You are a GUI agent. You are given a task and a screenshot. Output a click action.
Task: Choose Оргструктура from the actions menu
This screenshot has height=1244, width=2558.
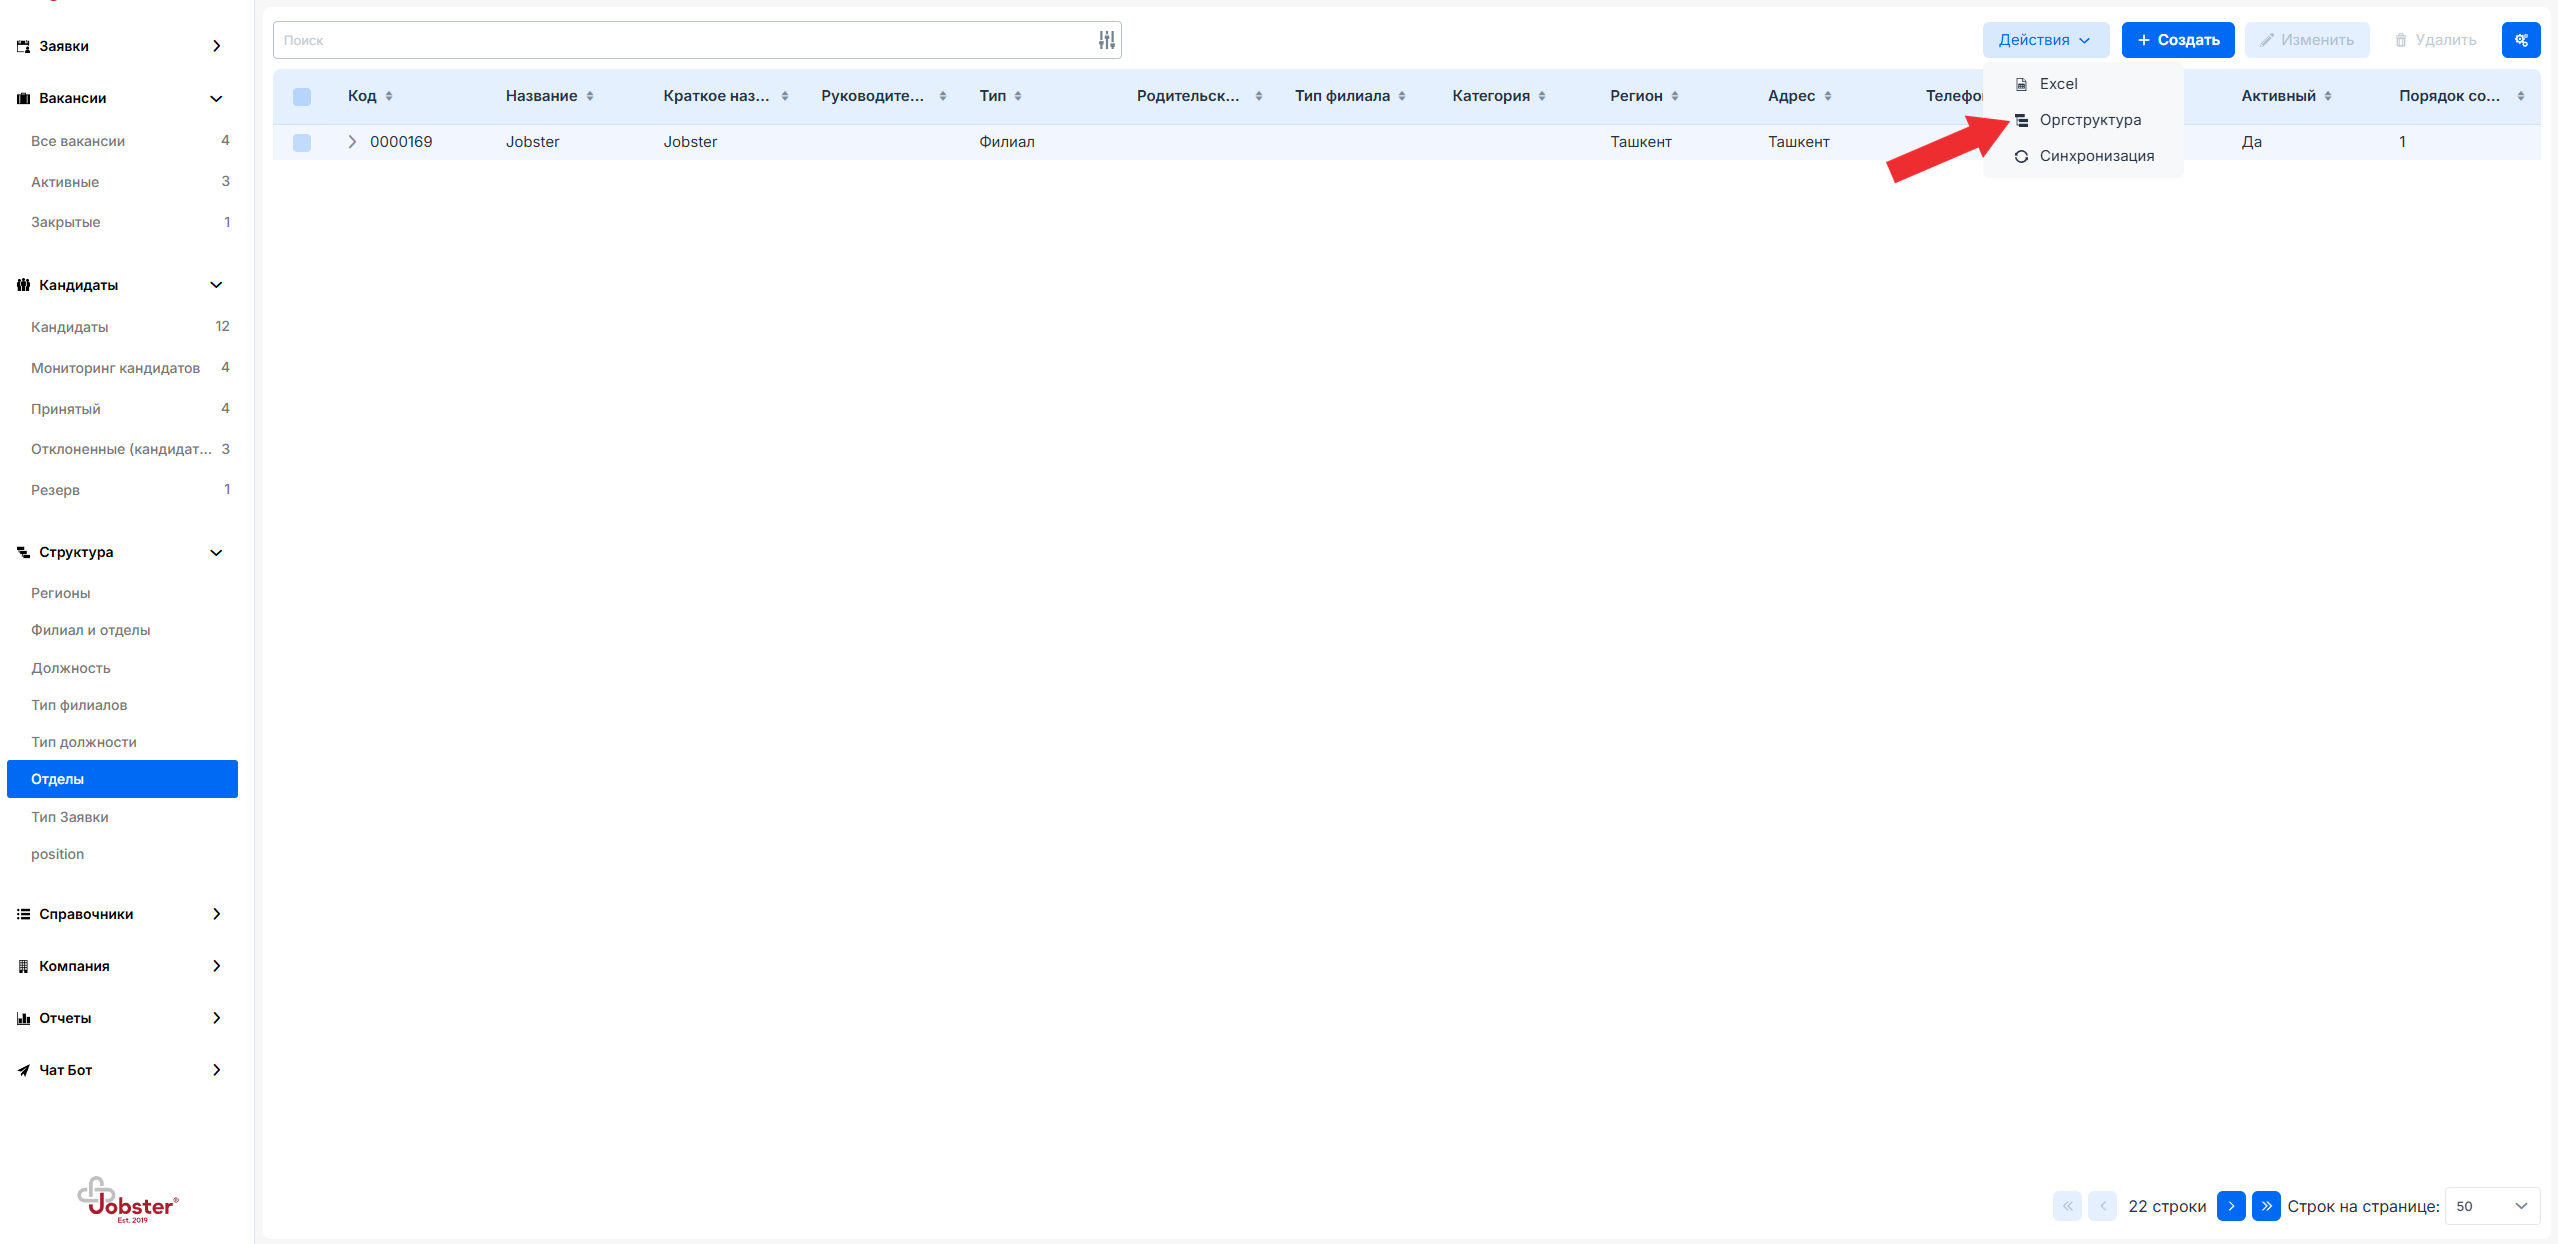2089,120
